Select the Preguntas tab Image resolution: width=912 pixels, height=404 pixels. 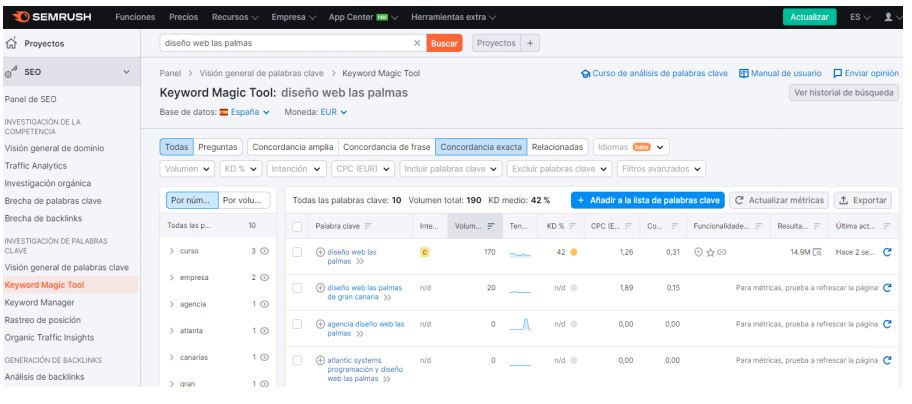[x=218, y=147]
